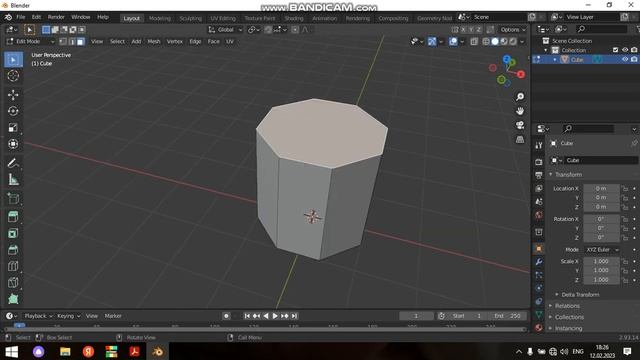Enable face select mode
The image size is (640, 360).
point(80,42)
